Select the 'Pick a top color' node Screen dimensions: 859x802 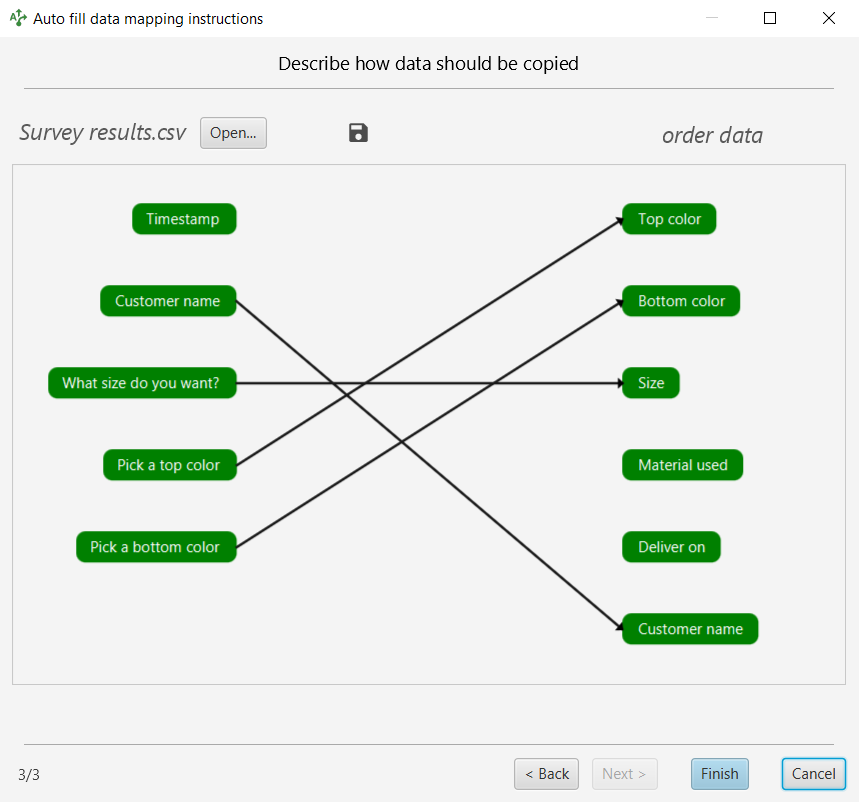pos(170,465)
